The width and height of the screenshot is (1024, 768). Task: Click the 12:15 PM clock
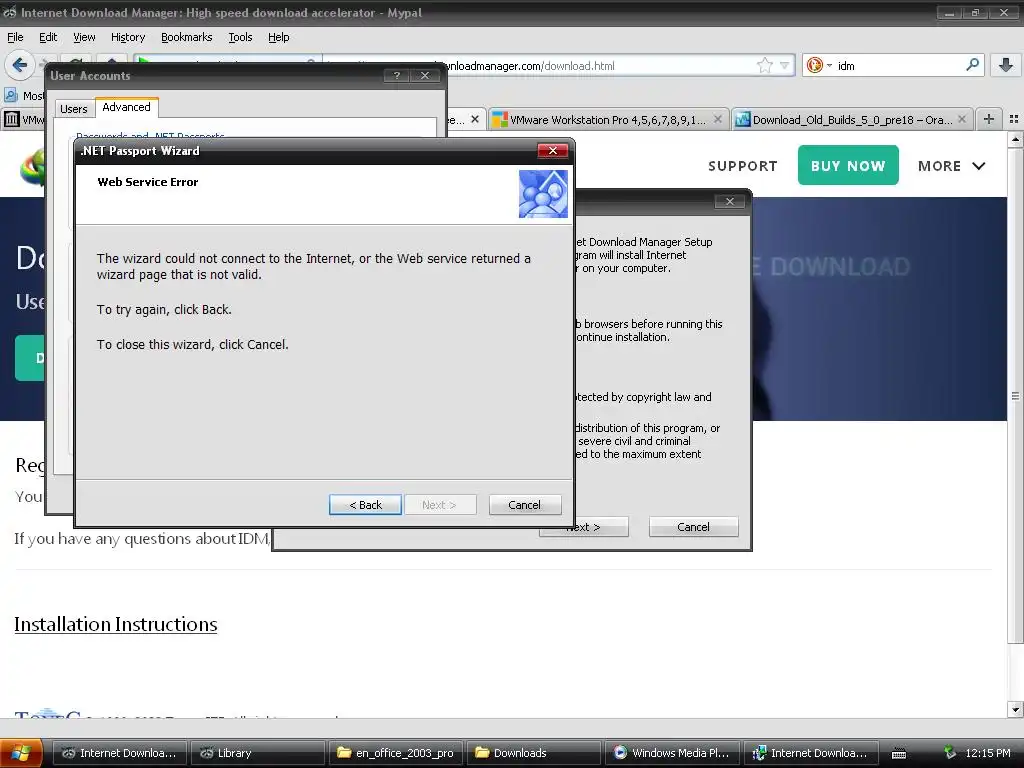(x=987, y=753)
